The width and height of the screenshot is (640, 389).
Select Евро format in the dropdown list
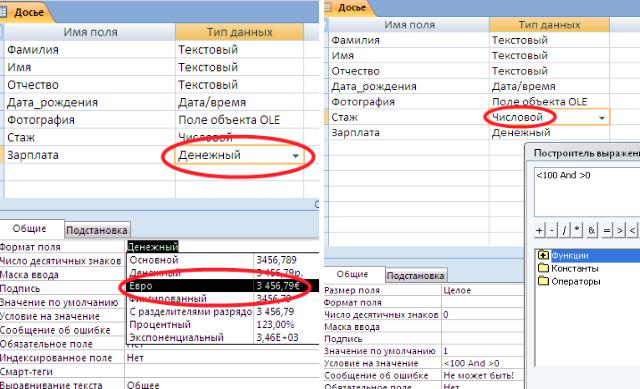pyautogui.click(x=223, y=286)
